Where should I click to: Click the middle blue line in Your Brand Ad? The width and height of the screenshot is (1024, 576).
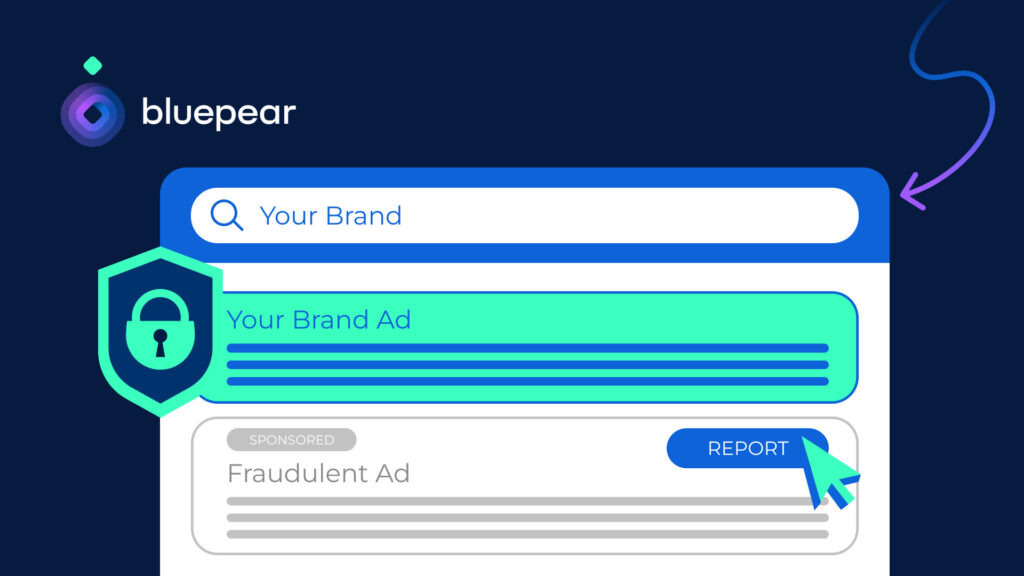click(527, 364)
